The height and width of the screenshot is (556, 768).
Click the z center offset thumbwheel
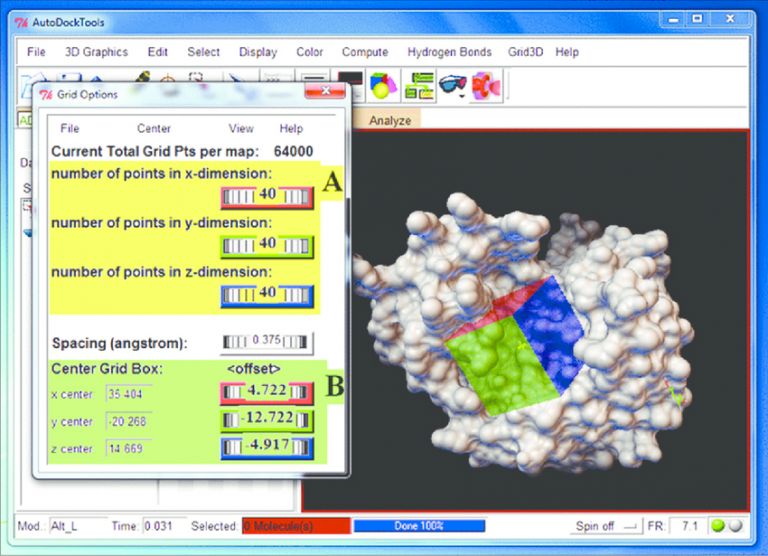(x=268, y=446)
